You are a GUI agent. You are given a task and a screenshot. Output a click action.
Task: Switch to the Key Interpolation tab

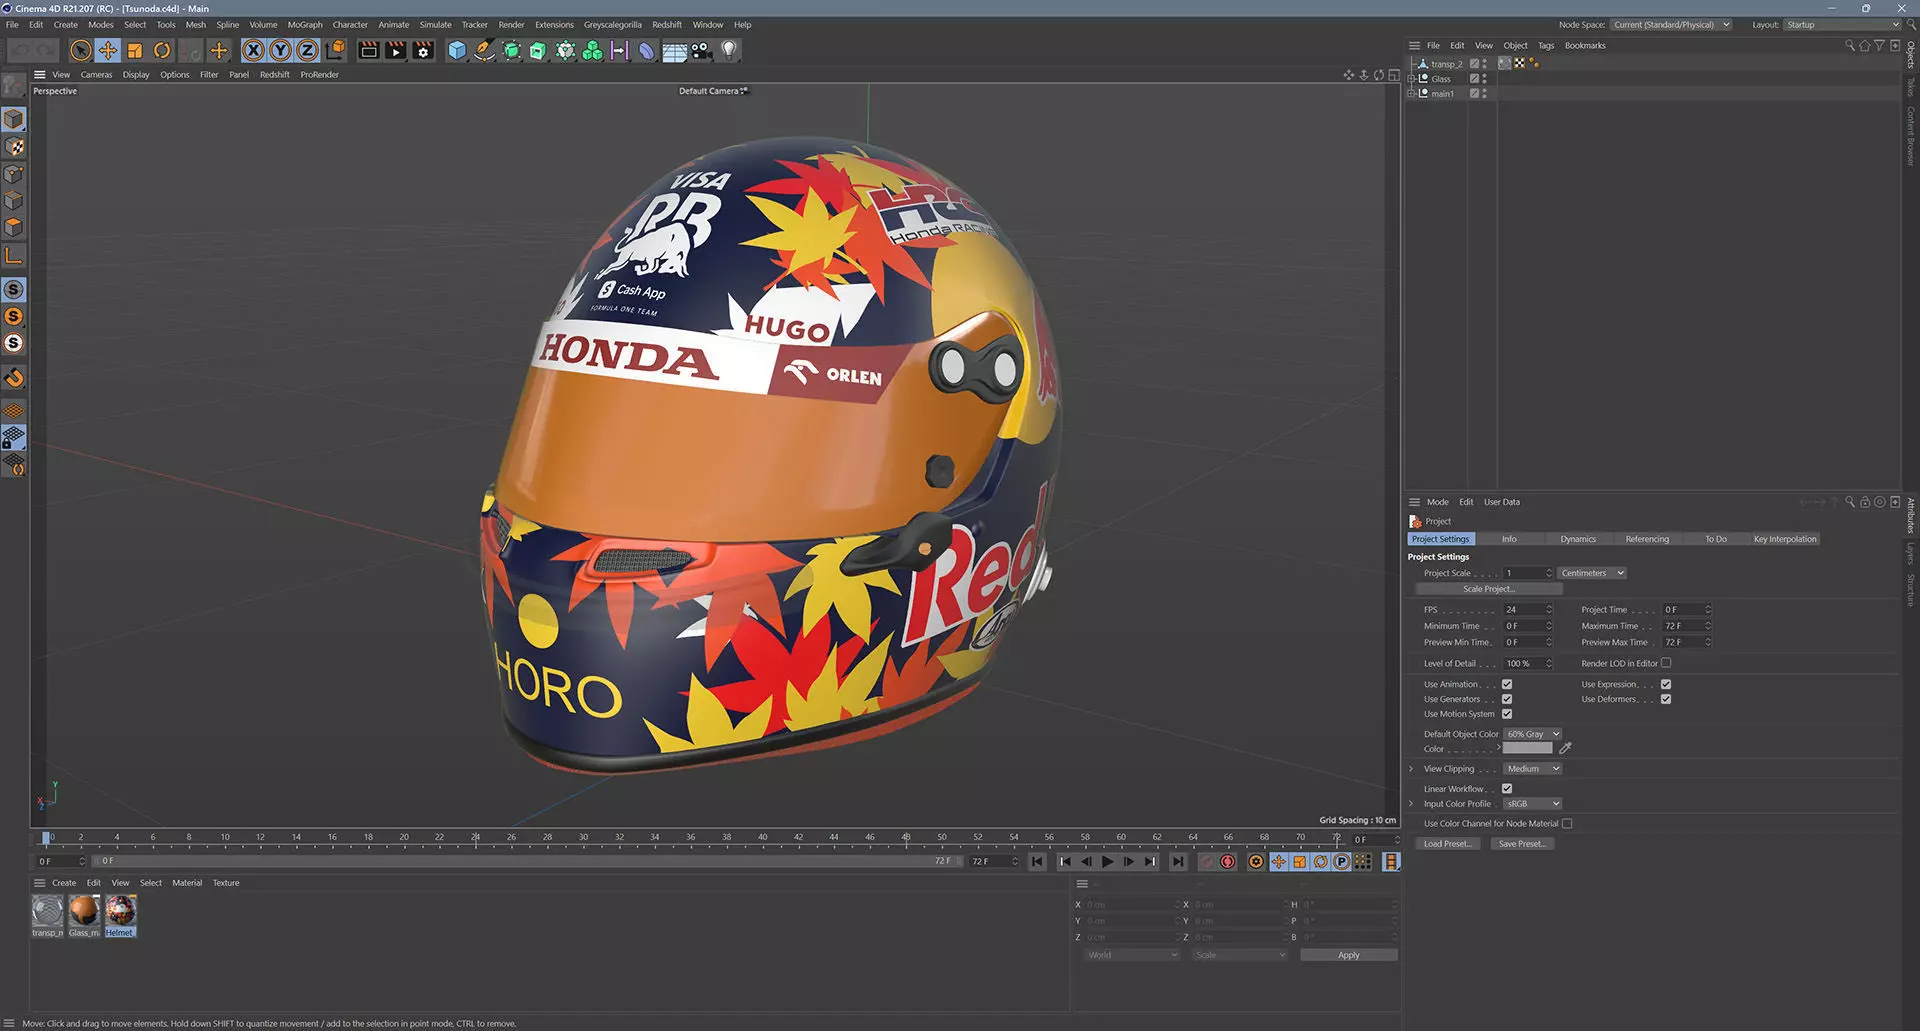click(x=1785, y=539)
